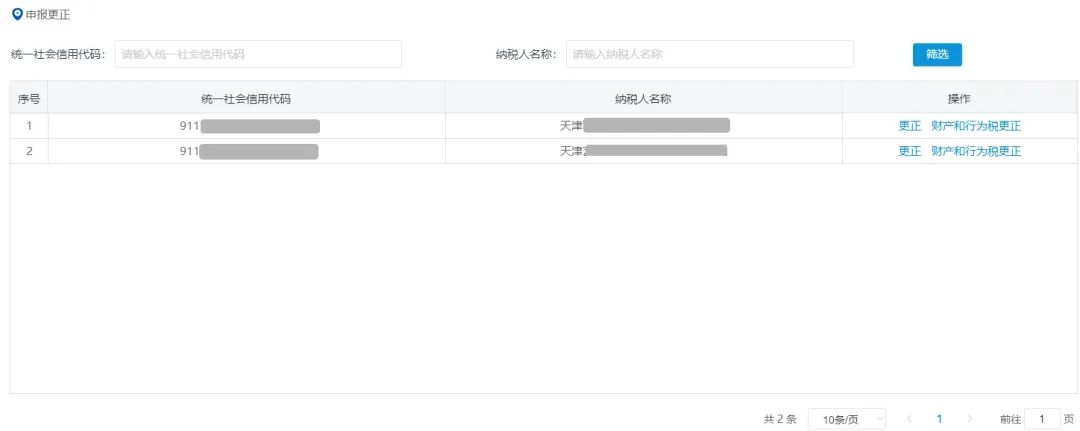The width and height of the screenshot is (1080, 431).
Task: Click the 纳税人名称 column header
Action: tap(643, 98)
